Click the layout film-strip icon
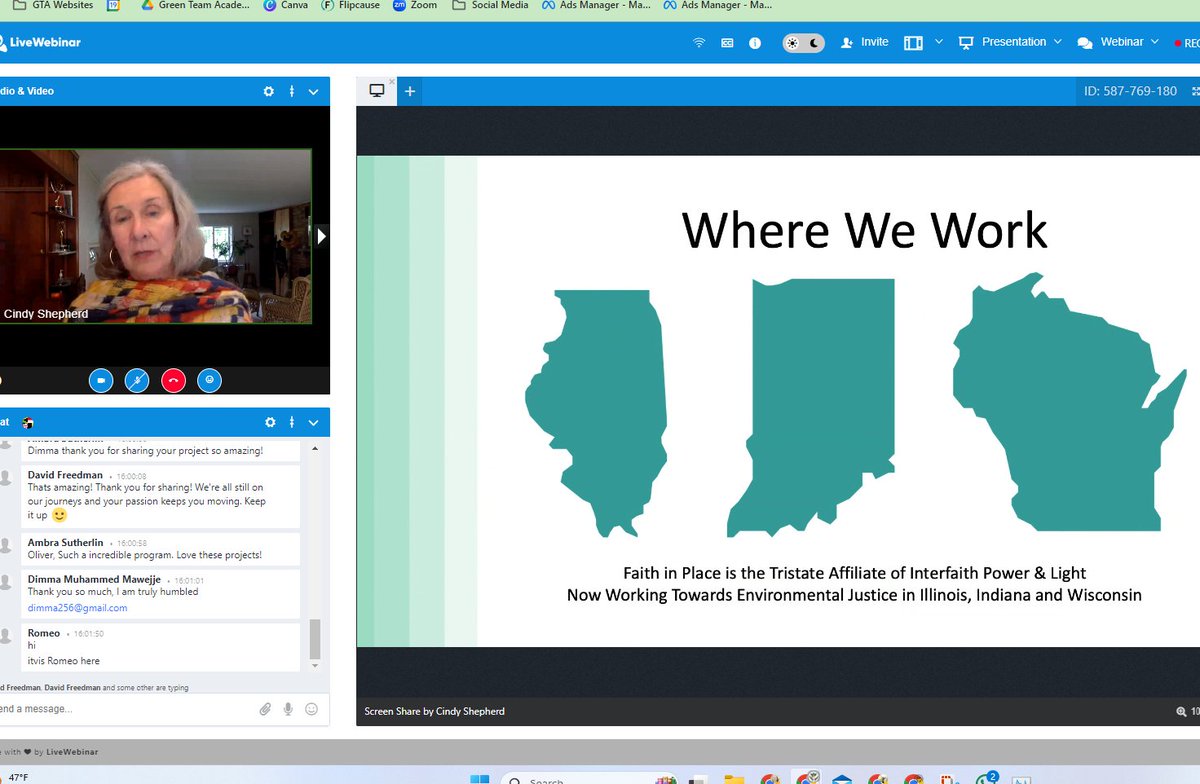Viewport: 1200px width, 784px height. pos(913,43)
